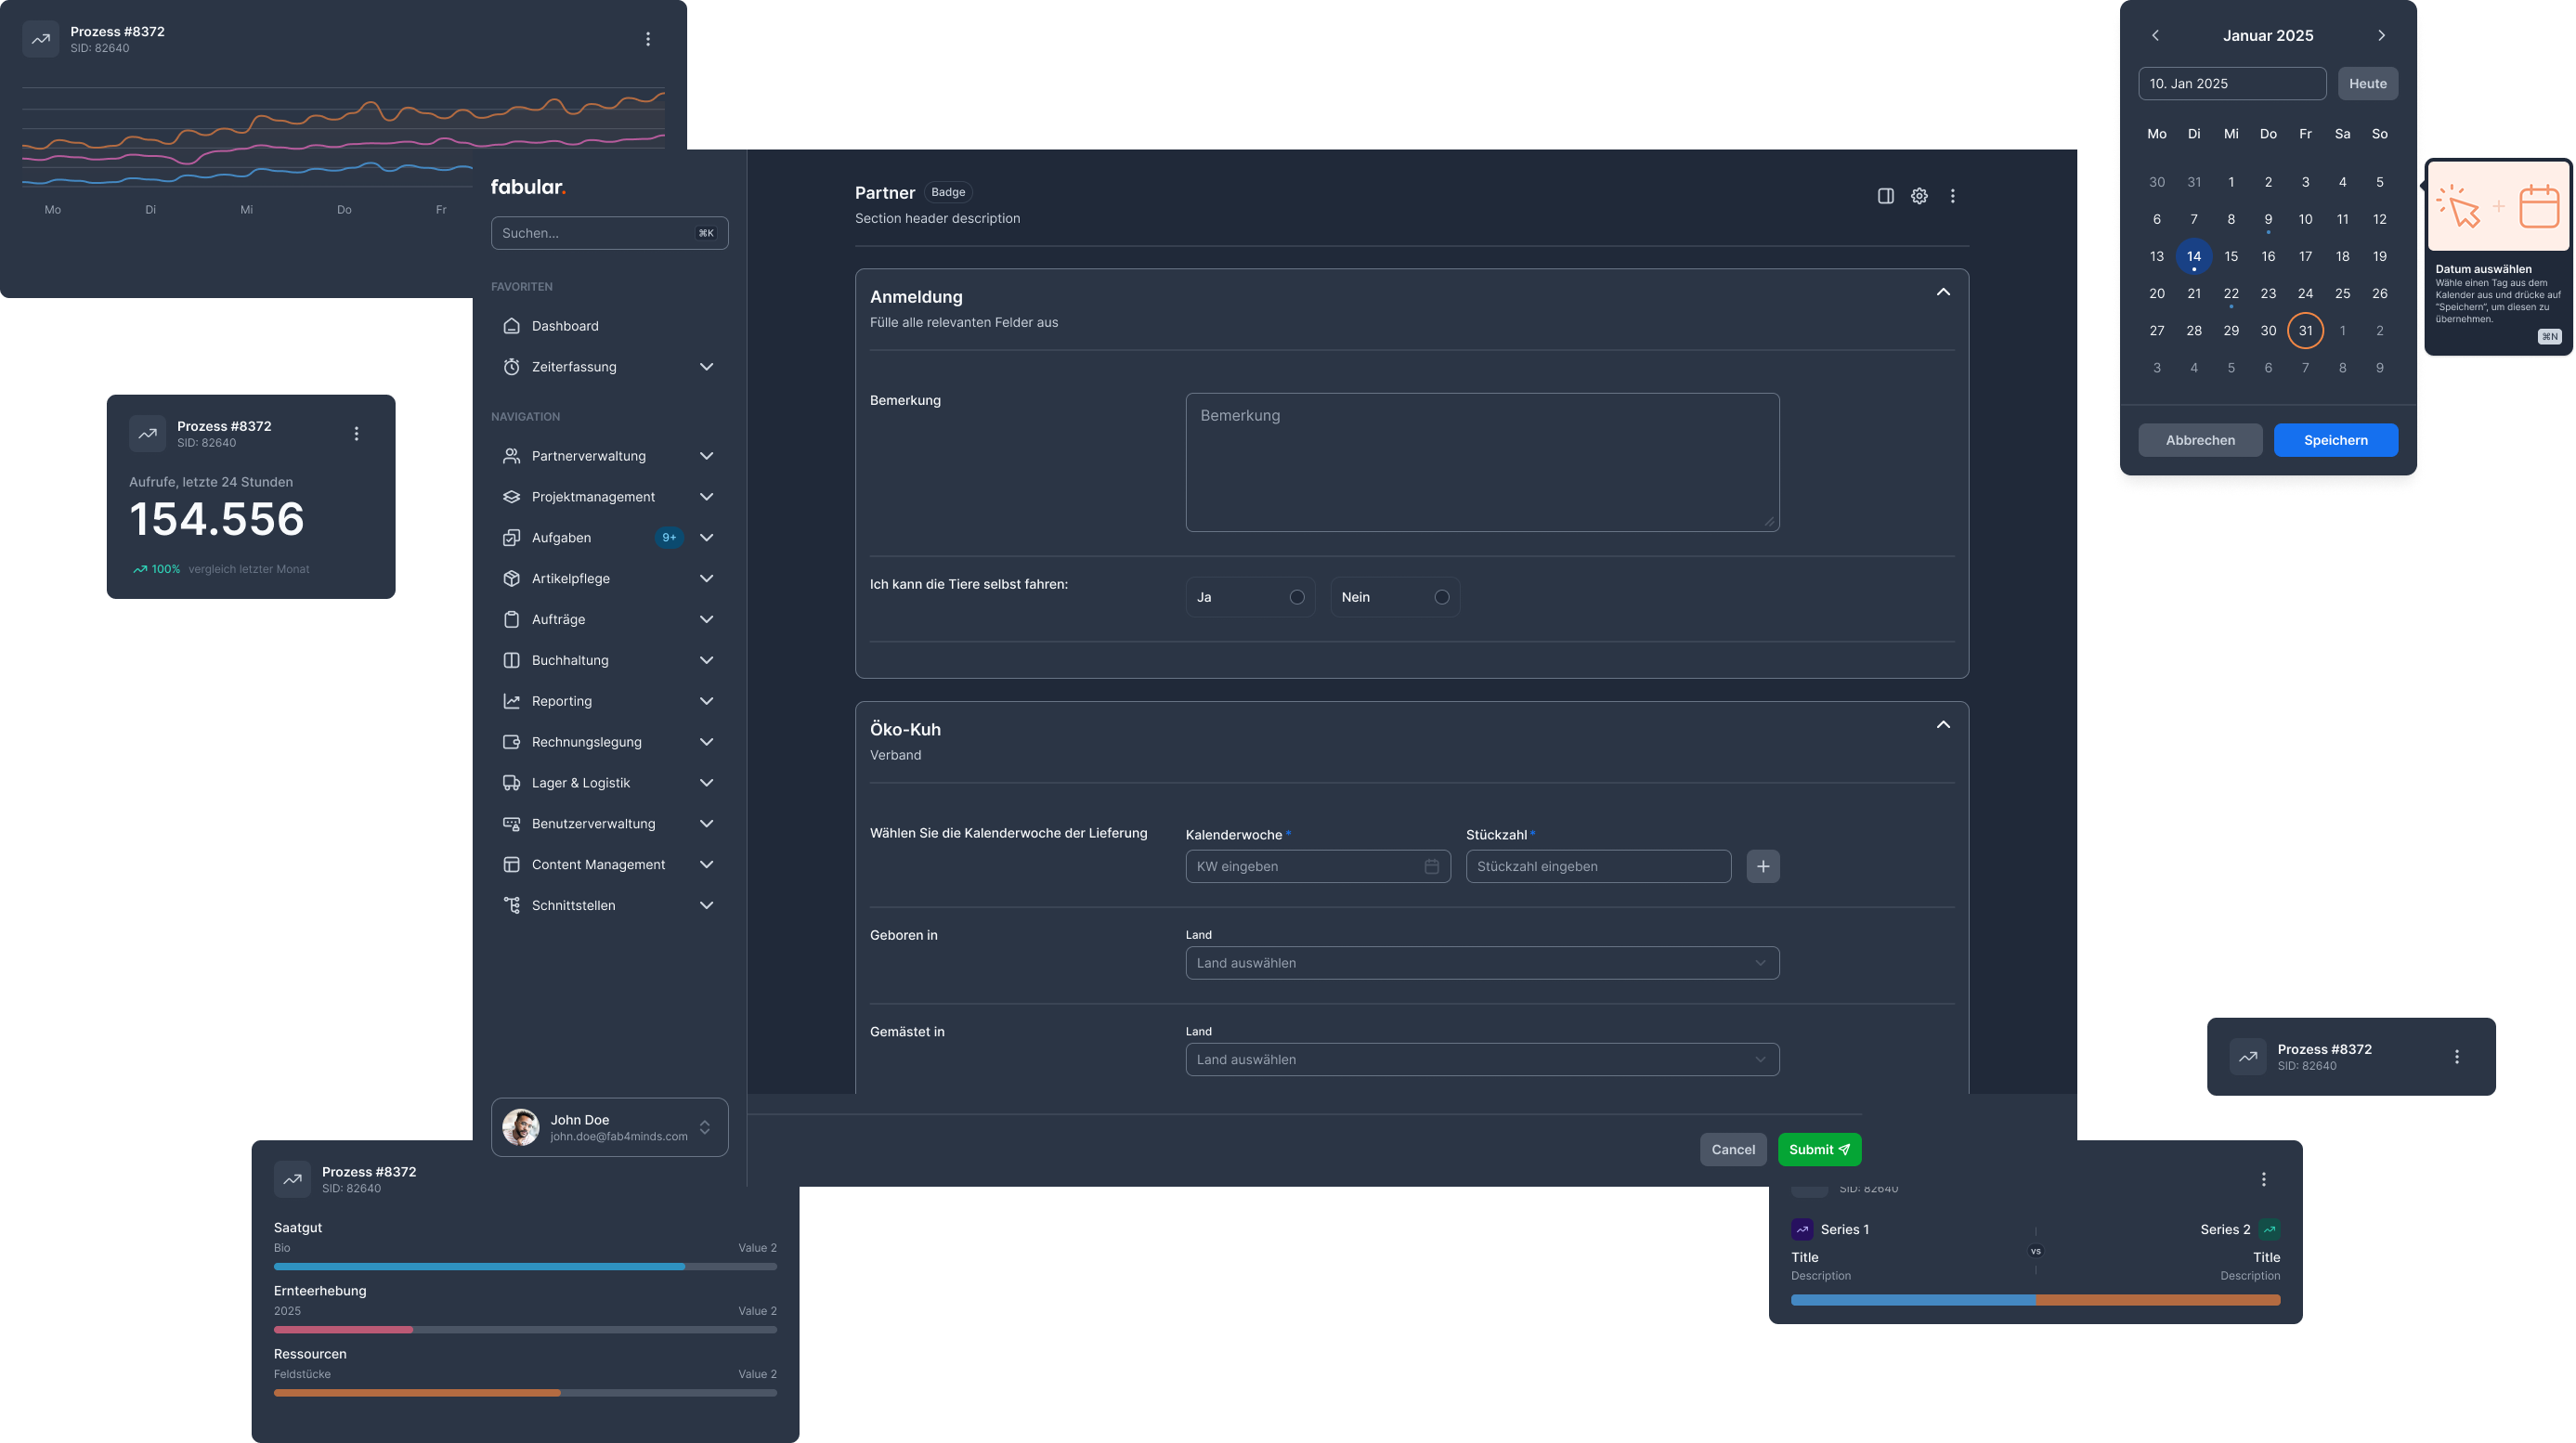Collapse the Öko-Kuh section
Image resolution: width=2576 pixels, height=1443 pixels.
(1943, 726)
